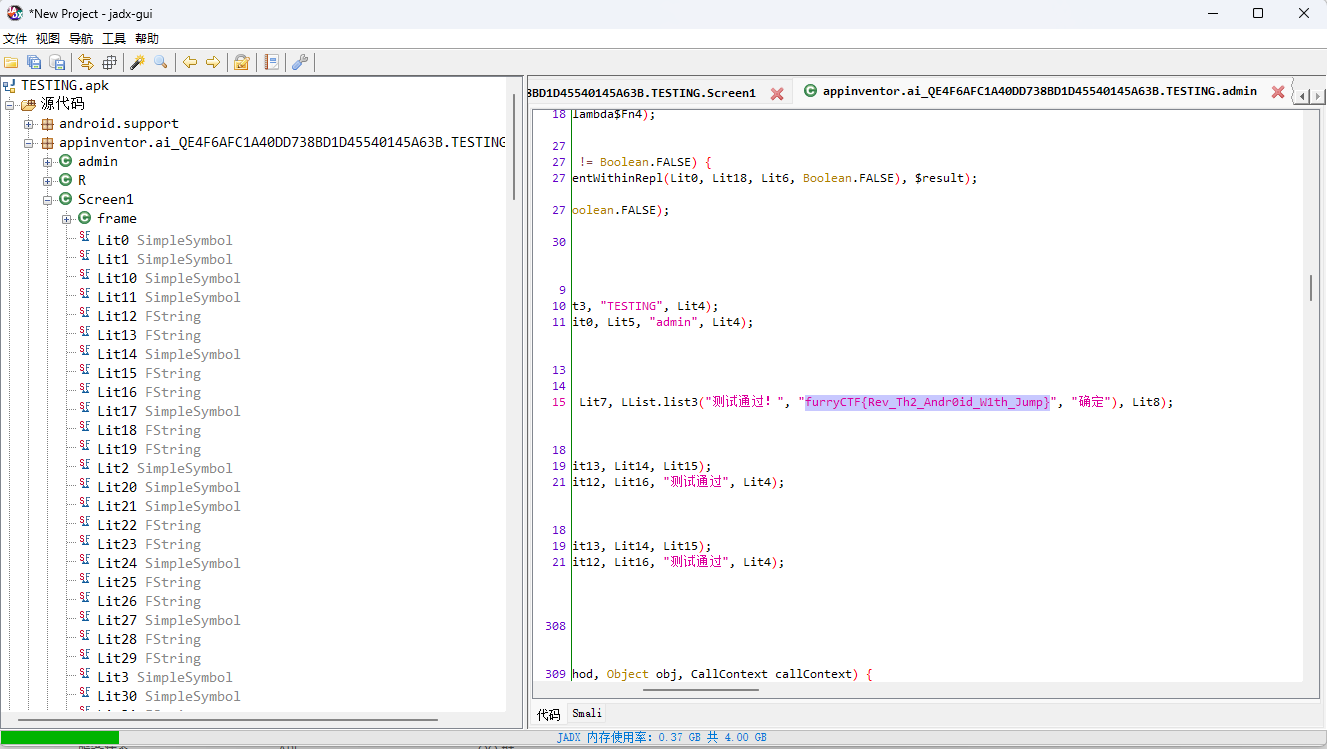Click the code editor horizontal scrollbar
Viewport: 1327px width, 749px height.
[x=700, y=689]
